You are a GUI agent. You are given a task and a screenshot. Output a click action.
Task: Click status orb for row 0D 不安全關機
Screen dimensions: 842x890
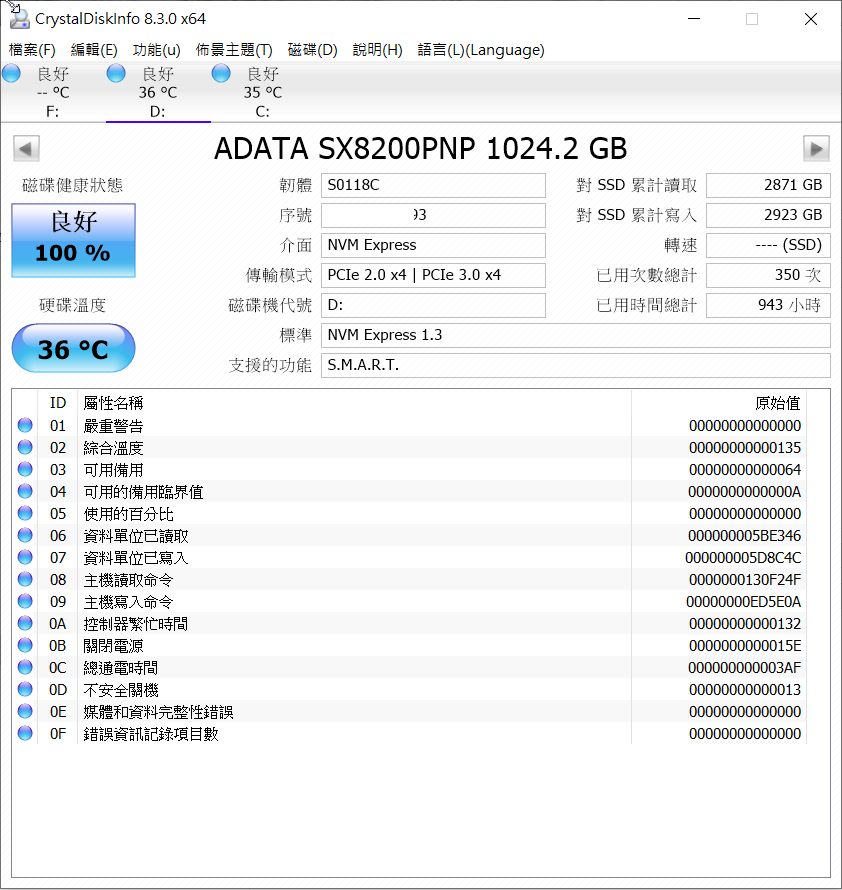(x=25, y=689)
